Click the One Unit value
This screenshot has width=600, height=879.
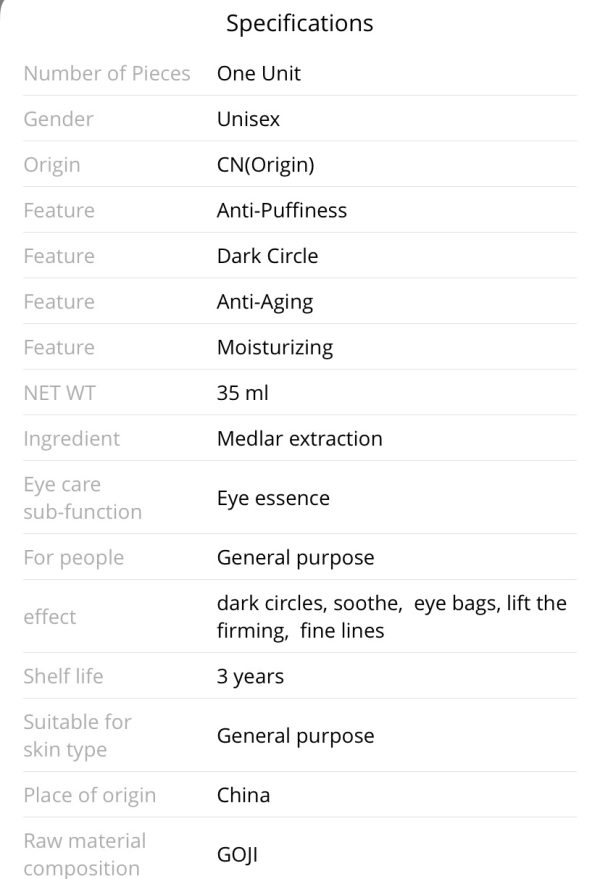point(259,73)
